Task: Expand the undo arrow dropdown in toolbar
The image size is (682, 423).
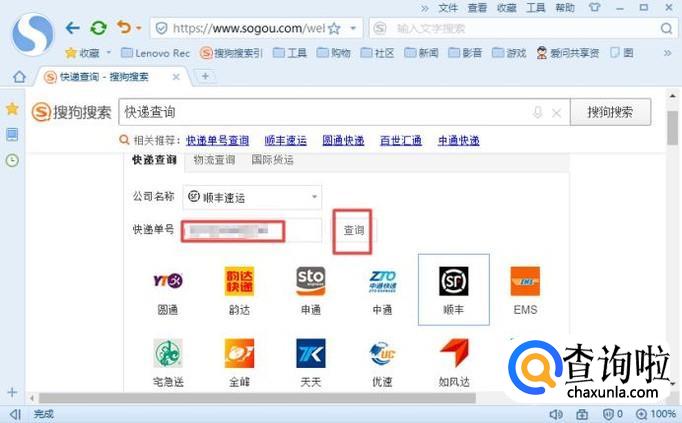Action: pos(138,28)
